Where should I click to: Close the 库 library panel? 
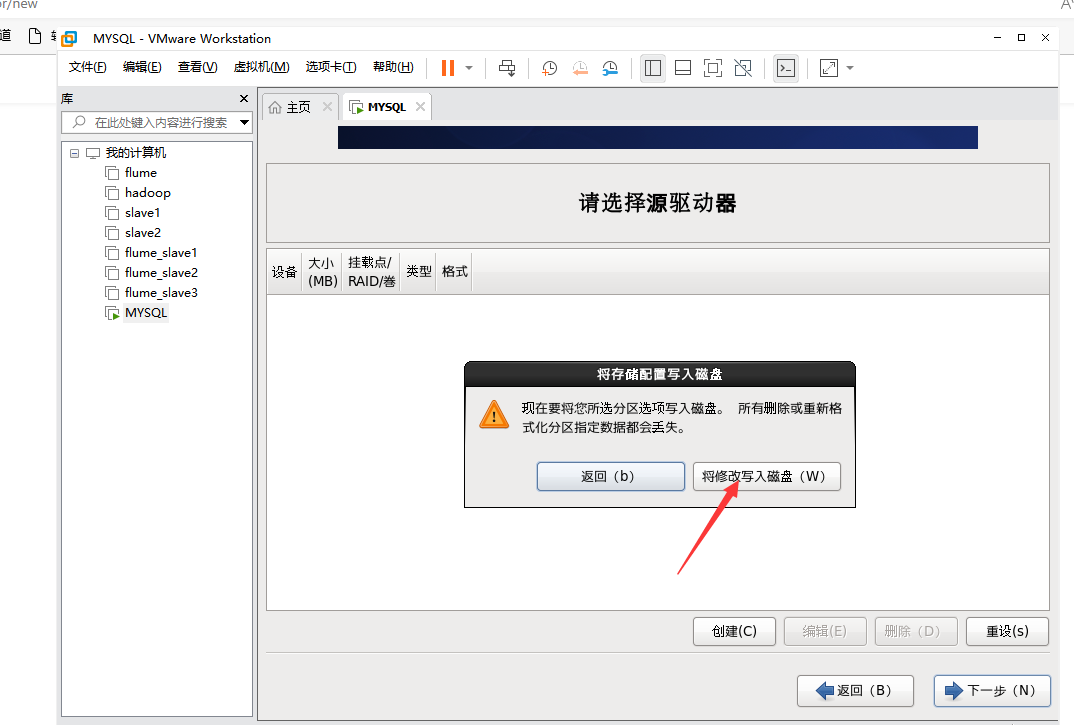pyautogui.click(x=244, y=99)
